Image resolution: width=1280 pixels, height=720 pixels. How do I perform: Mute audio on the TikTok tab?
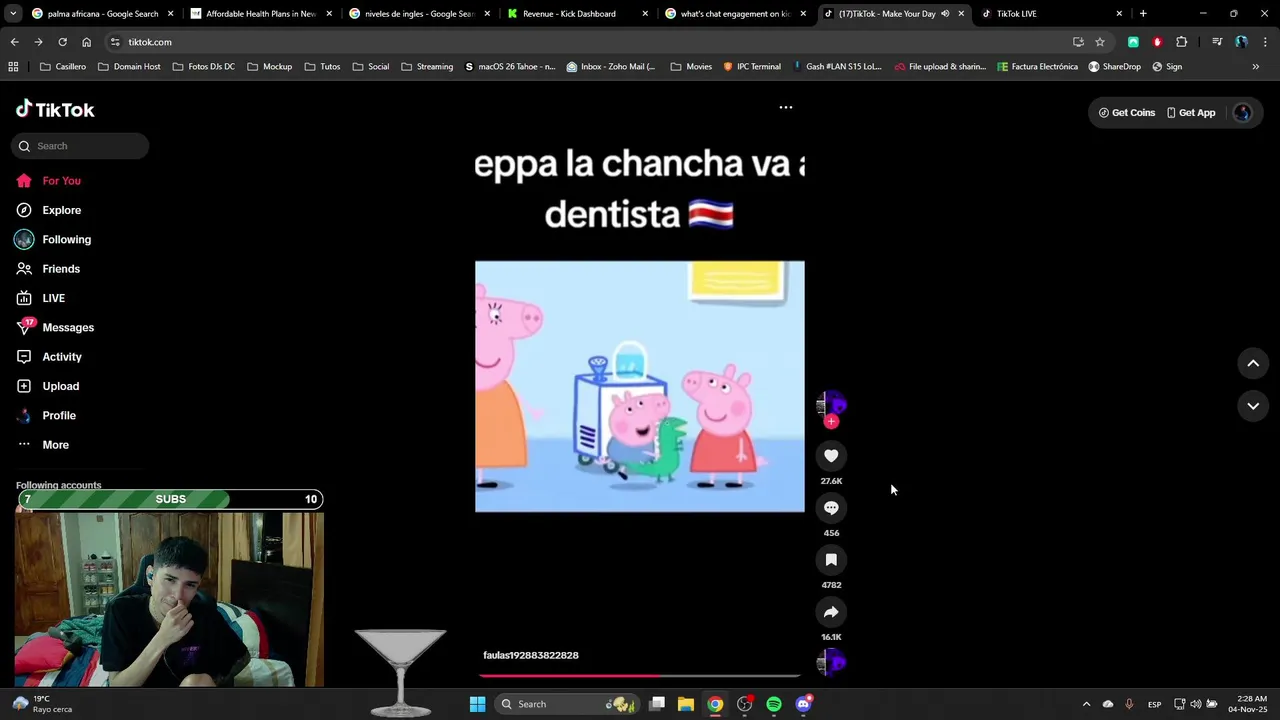pos(945,14)
